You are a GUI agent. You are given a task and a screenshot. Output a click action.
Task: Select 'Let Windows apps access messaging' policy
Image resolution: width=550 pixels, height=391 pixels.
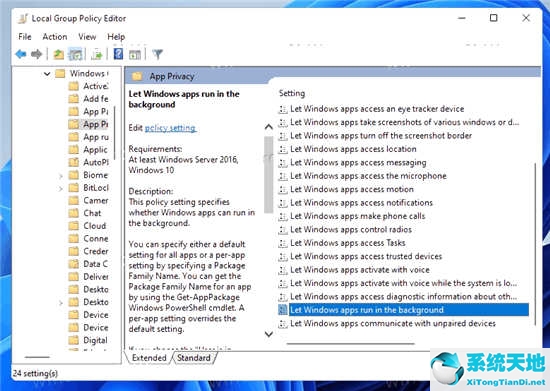(358, 162)
